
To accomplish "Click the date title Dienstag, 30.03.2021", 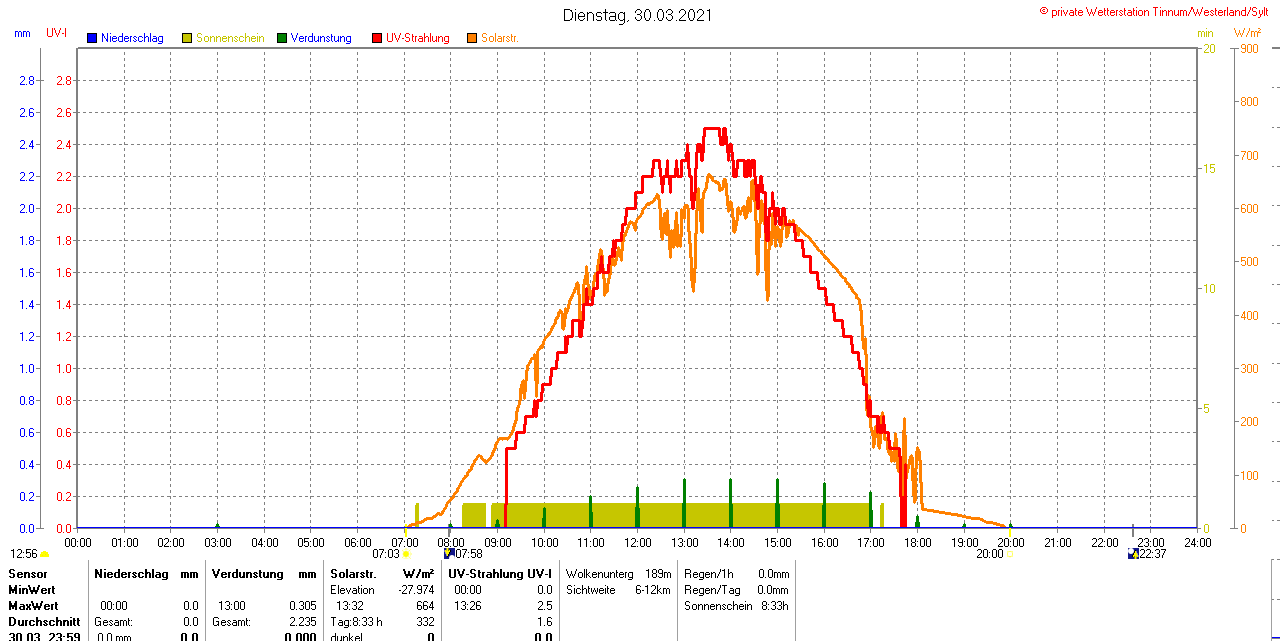I will pyautogui.click(x=638, y=15).
